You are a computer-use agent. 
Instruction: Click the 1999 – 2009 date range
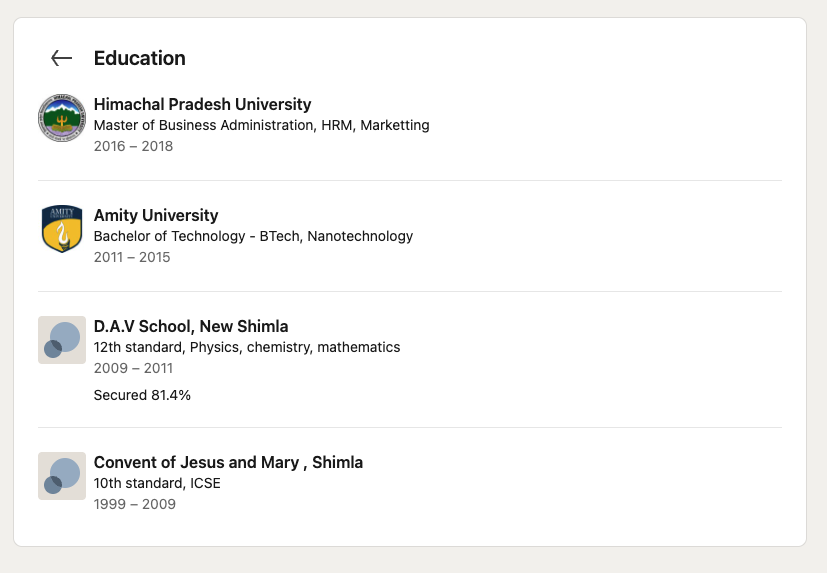click(x=134, y=504)
